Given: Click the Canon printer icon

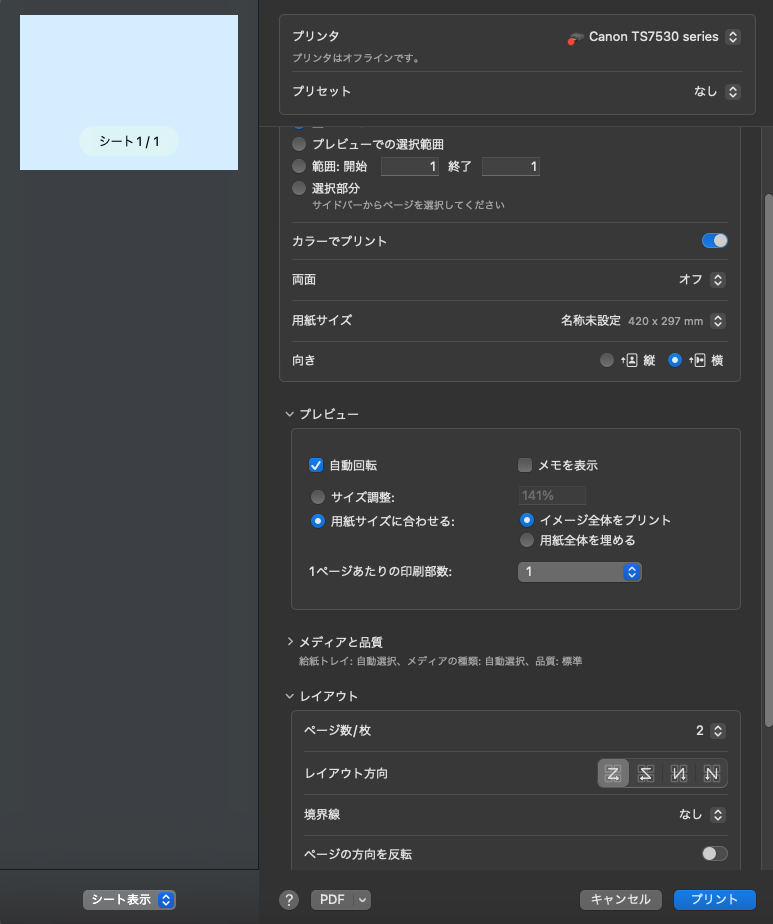Looking at the screenshot, I should pyautogui.click(x=575, y=38).
